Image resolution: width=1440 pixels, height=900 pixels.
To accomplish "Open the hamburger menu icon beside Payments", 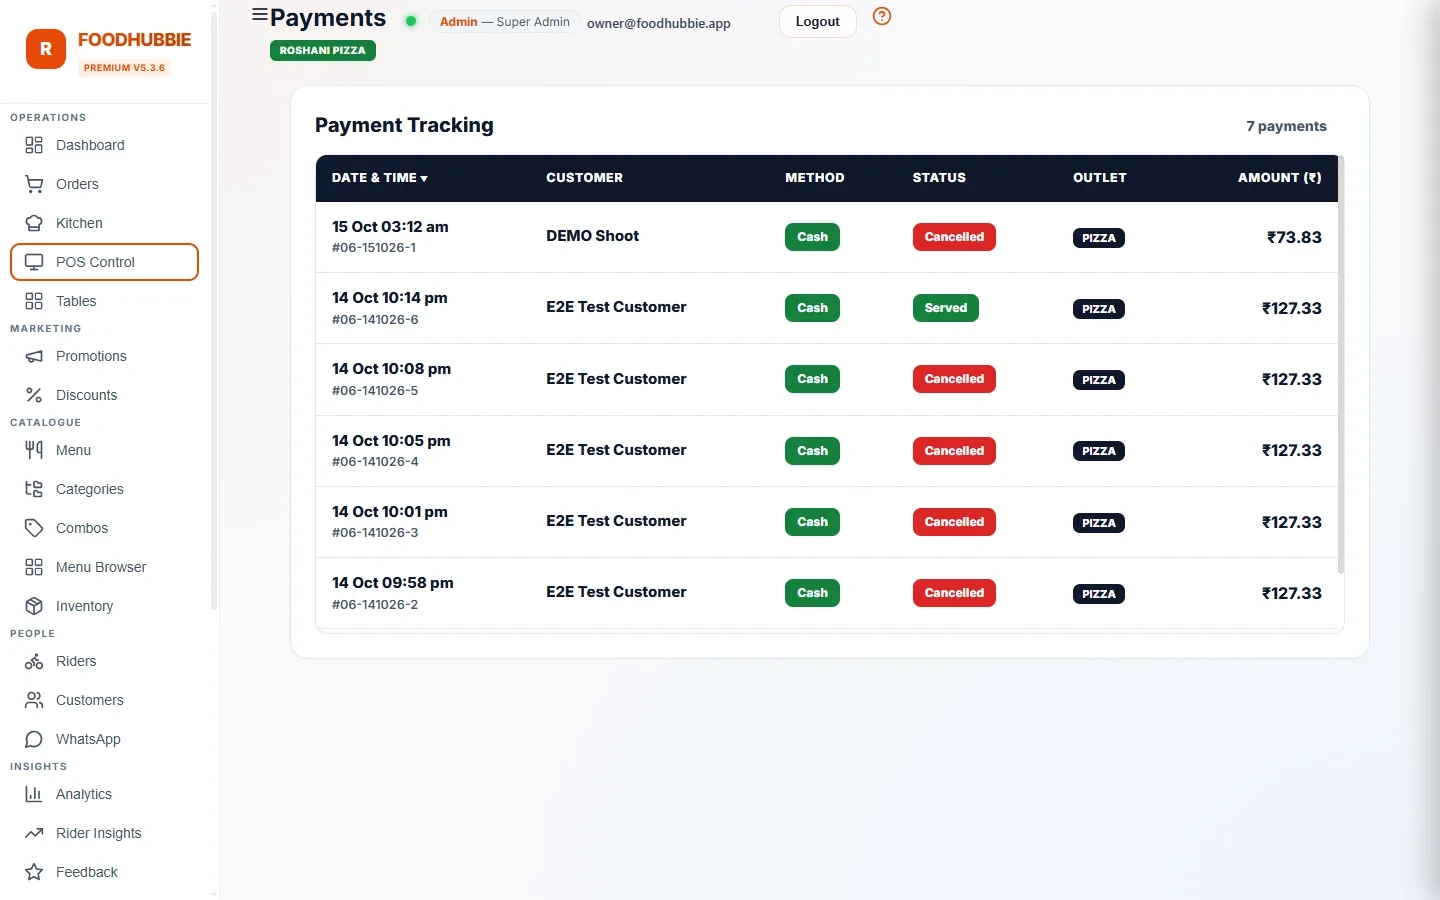I will (x=260, y=15).
